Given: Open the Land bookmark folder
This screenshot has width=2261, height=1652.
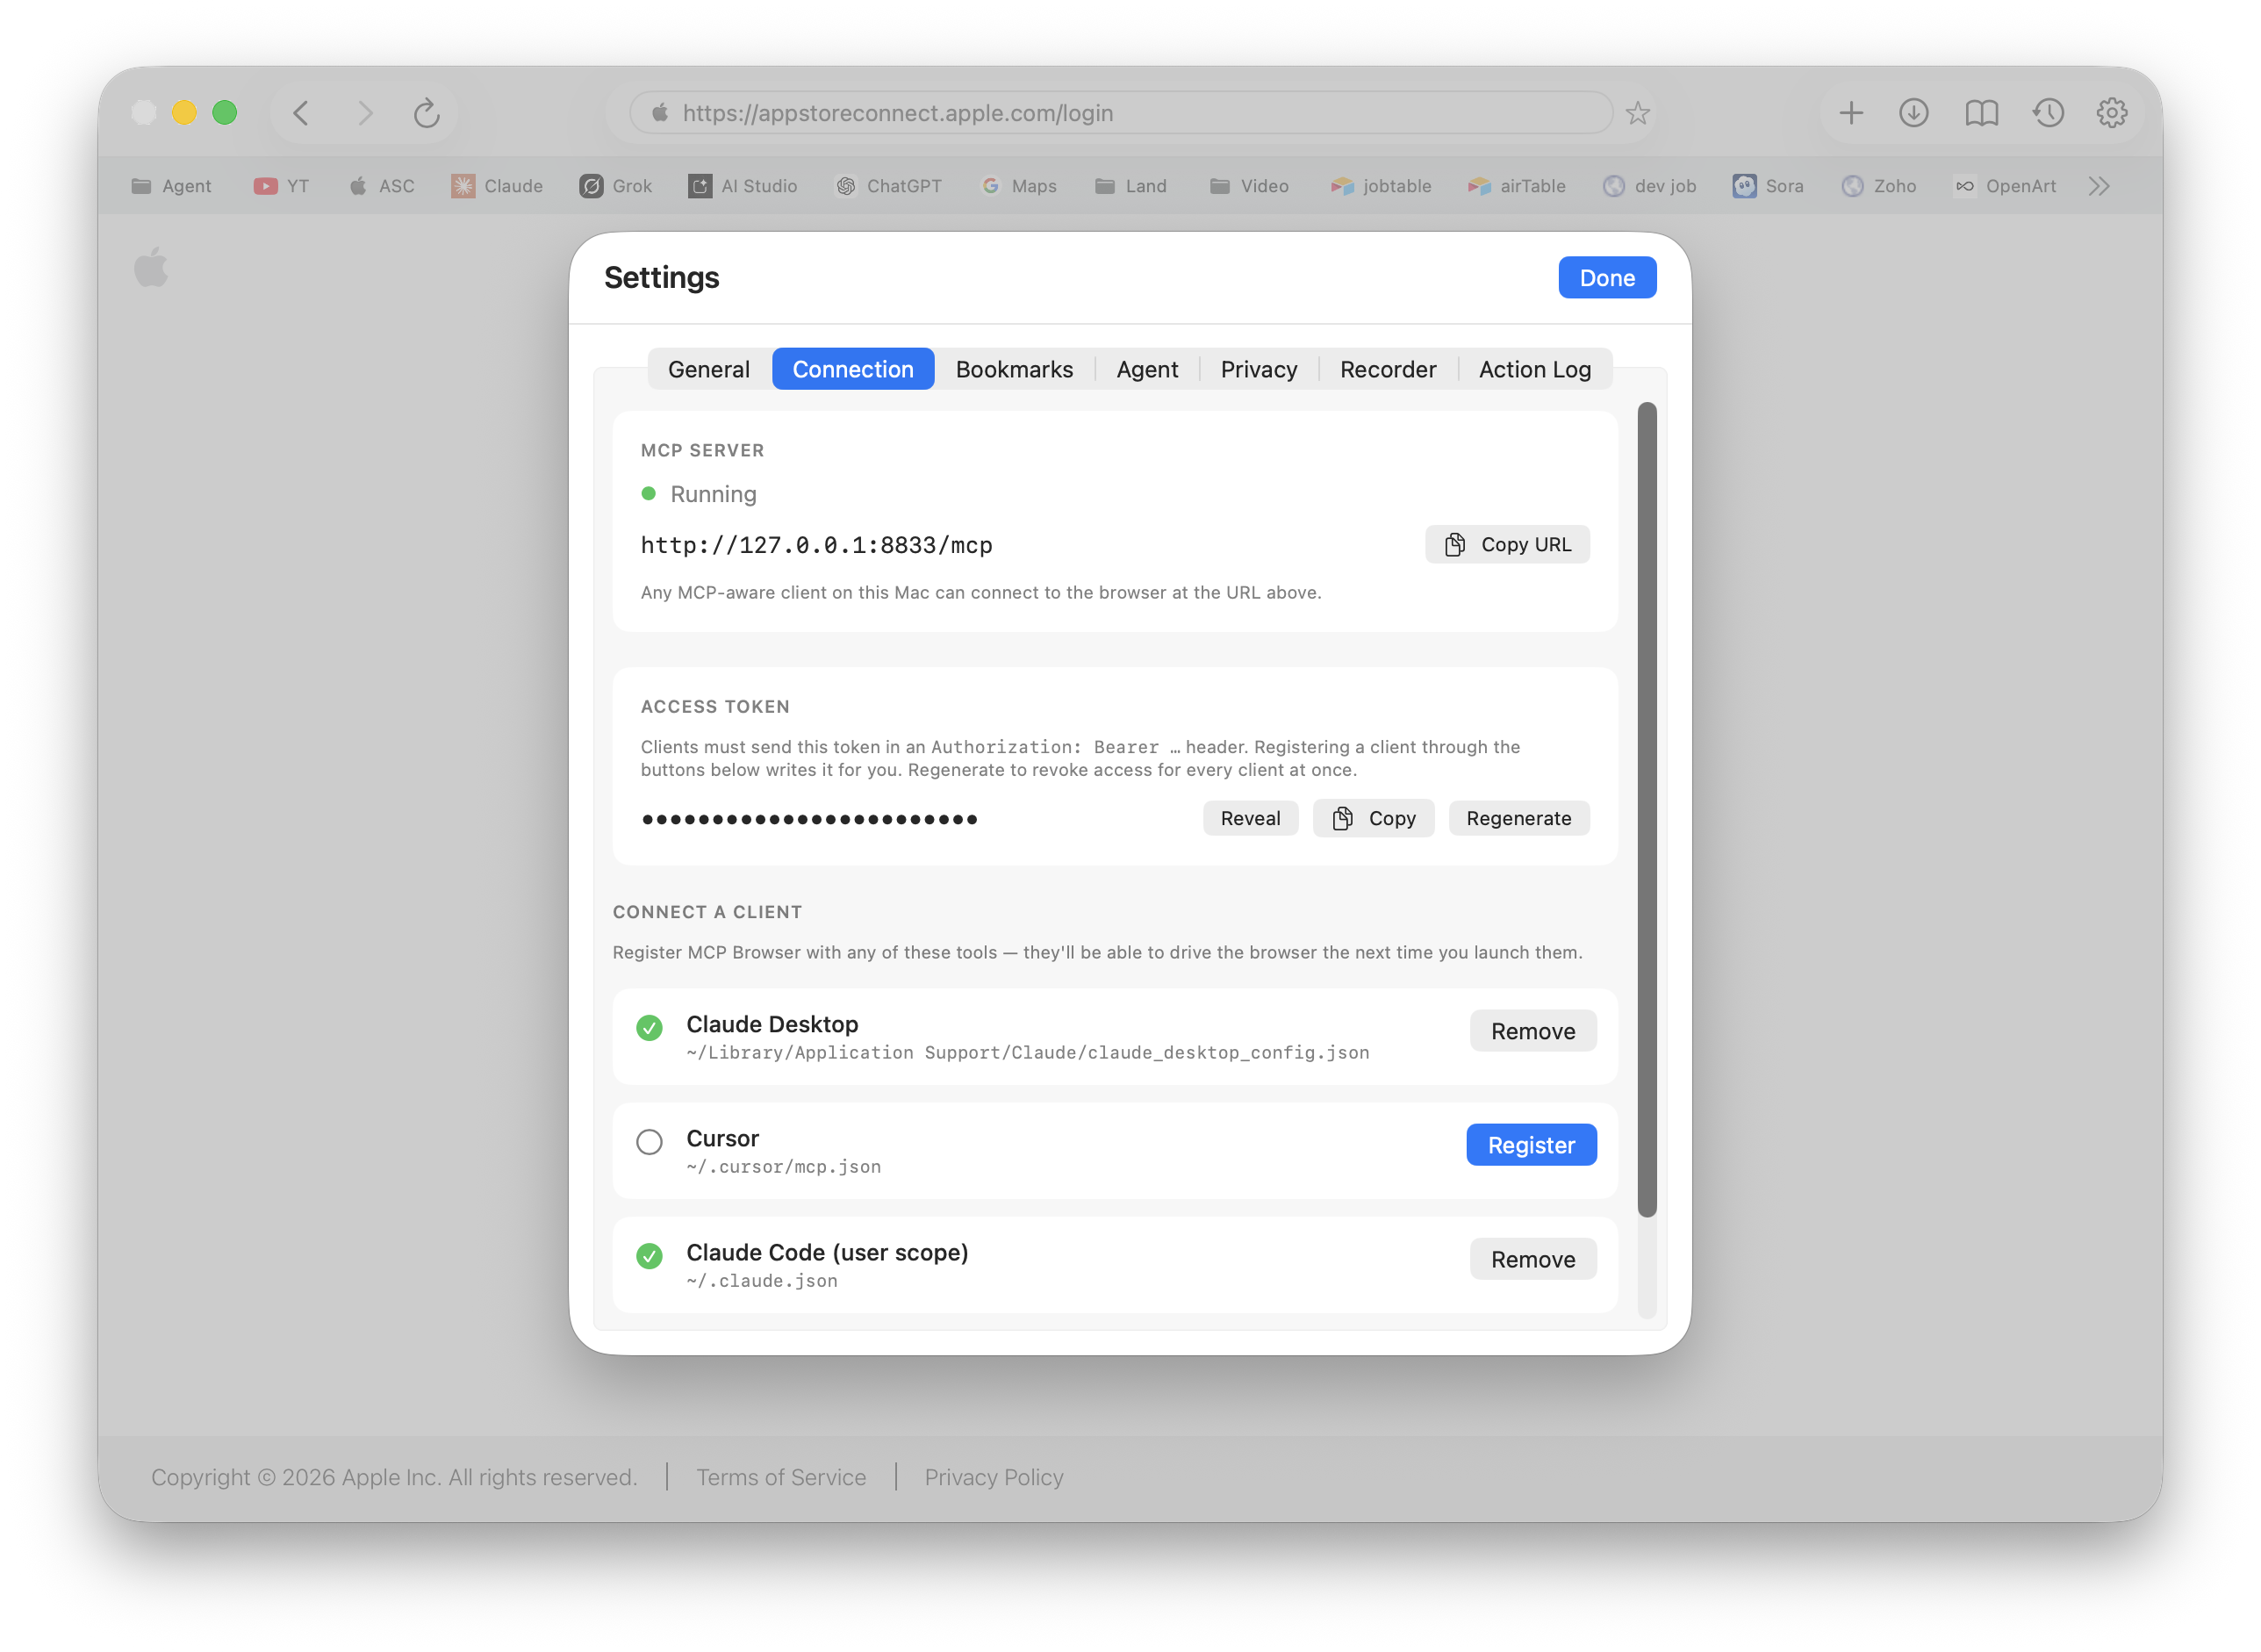Looking at the screenshot, I should 1131,186.
